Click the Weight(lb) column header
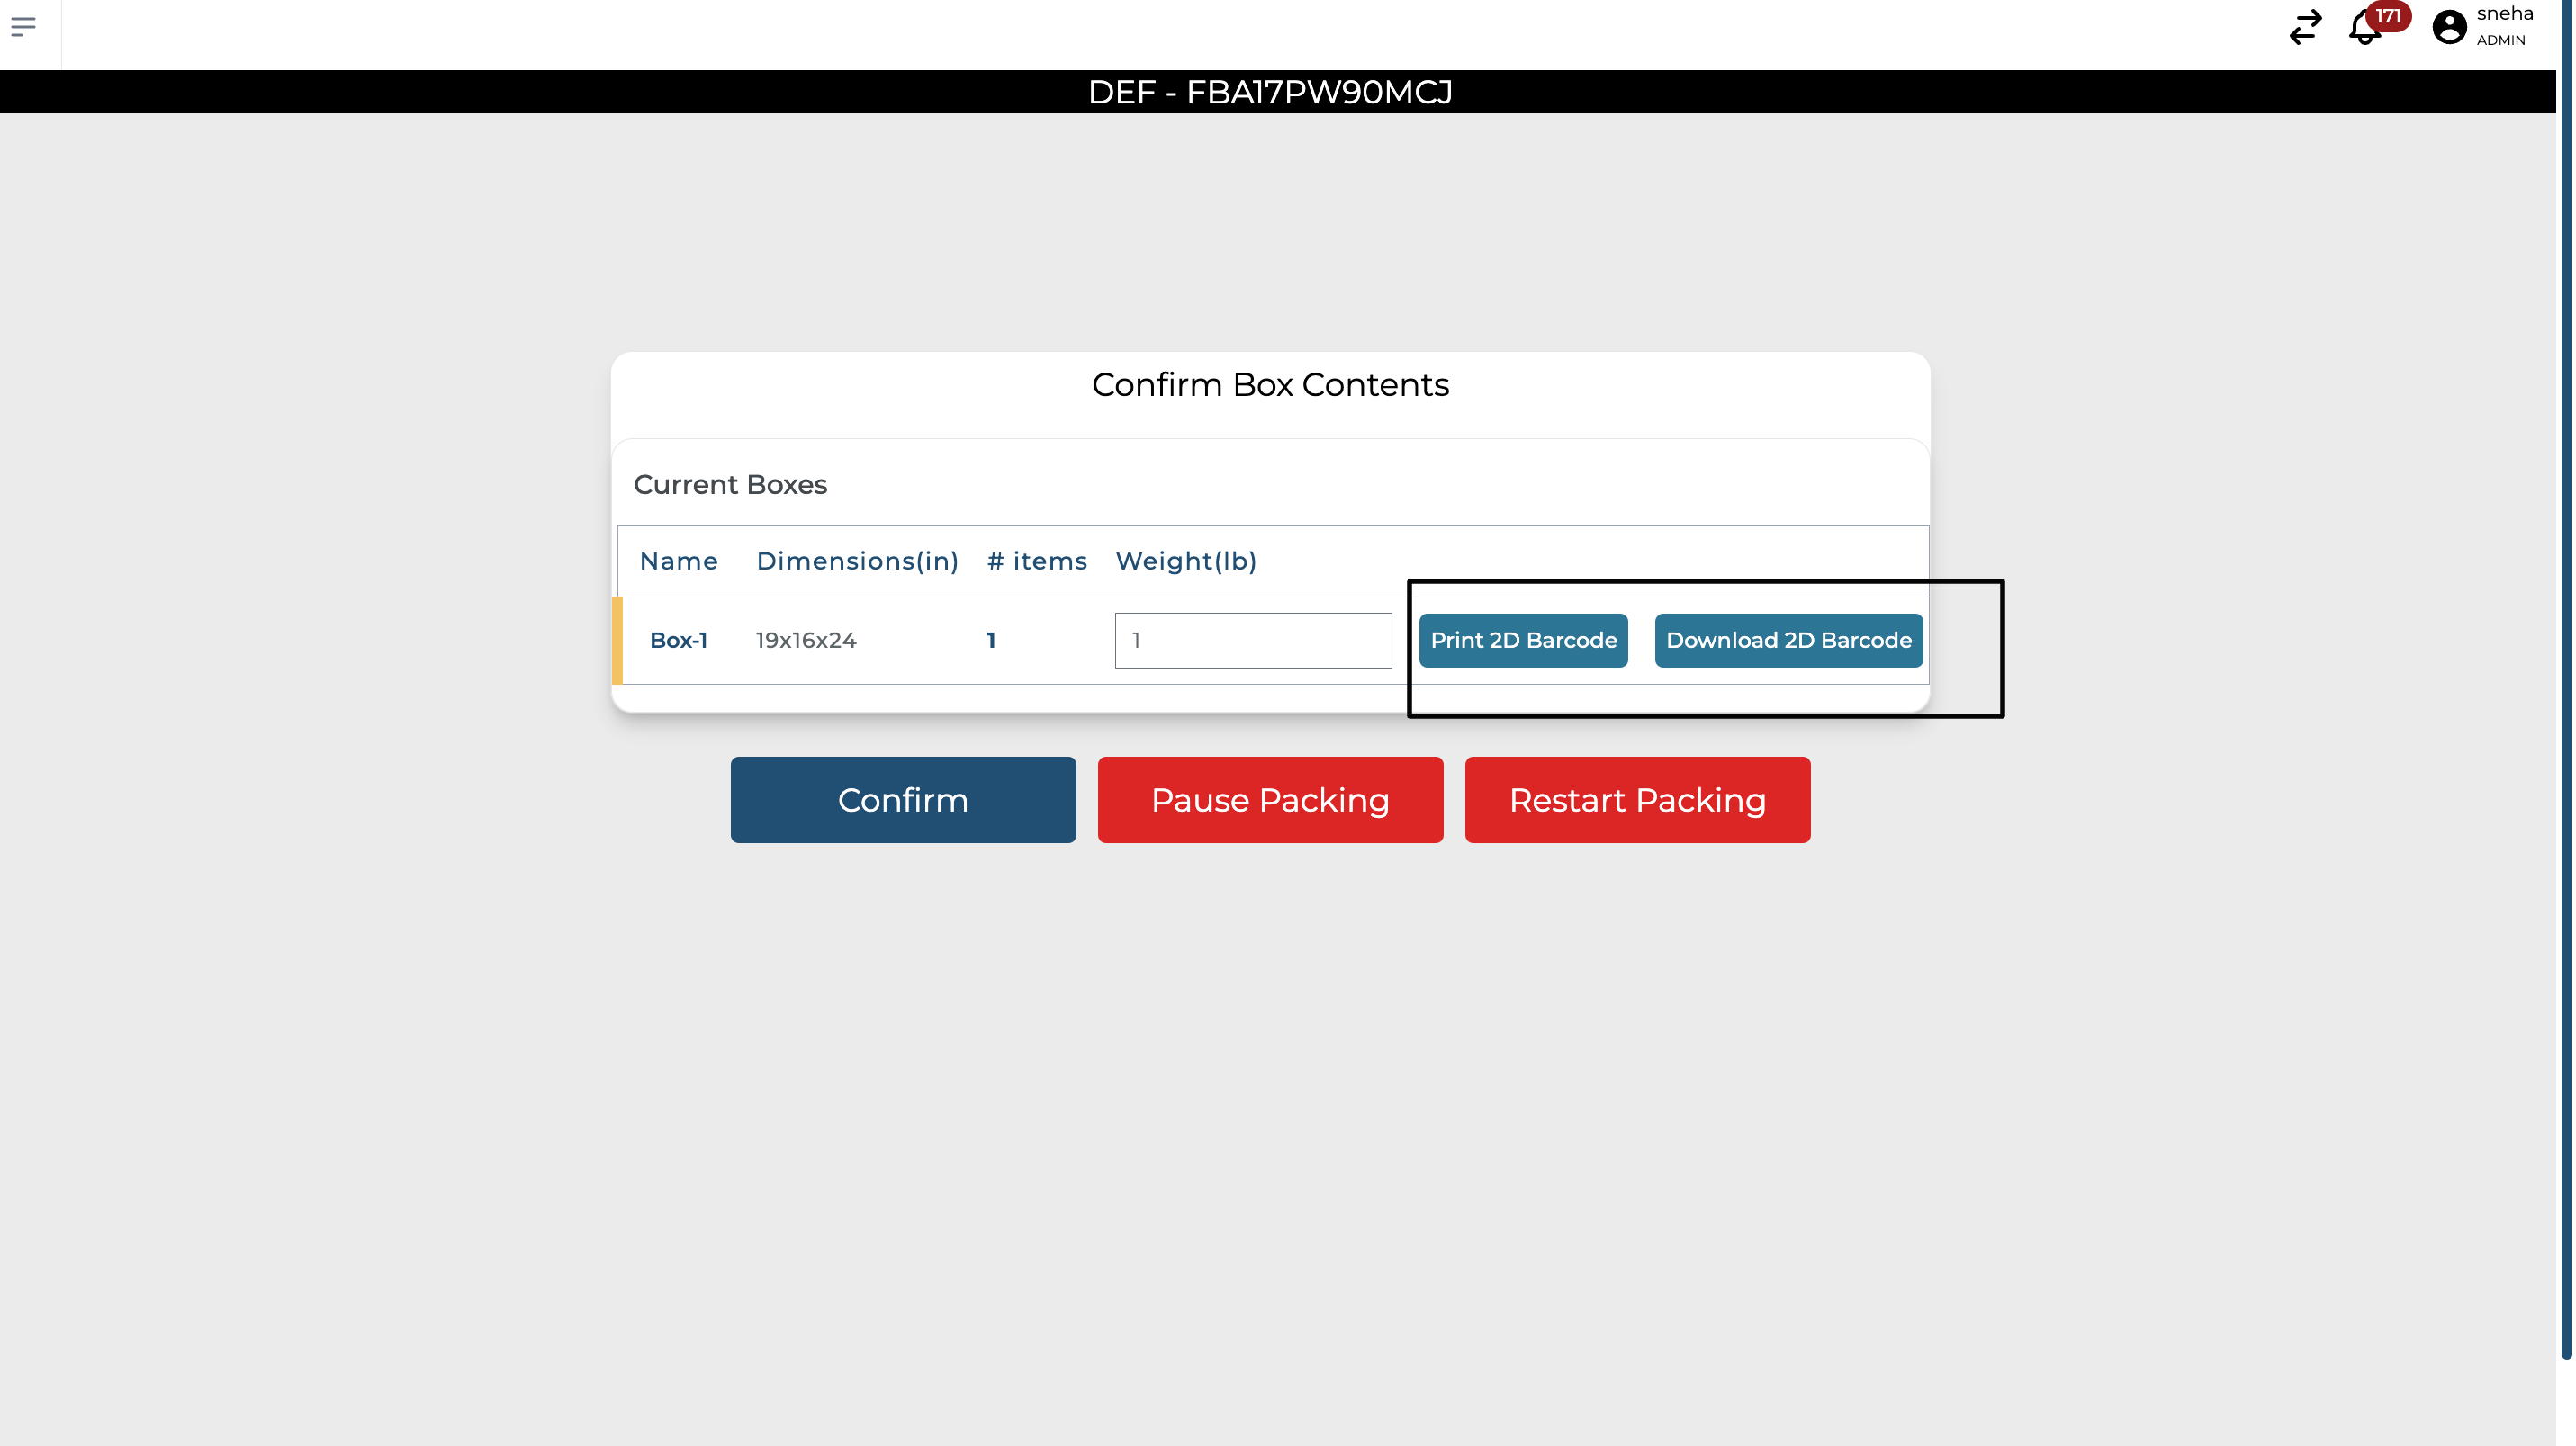 tap(1186, 561)
